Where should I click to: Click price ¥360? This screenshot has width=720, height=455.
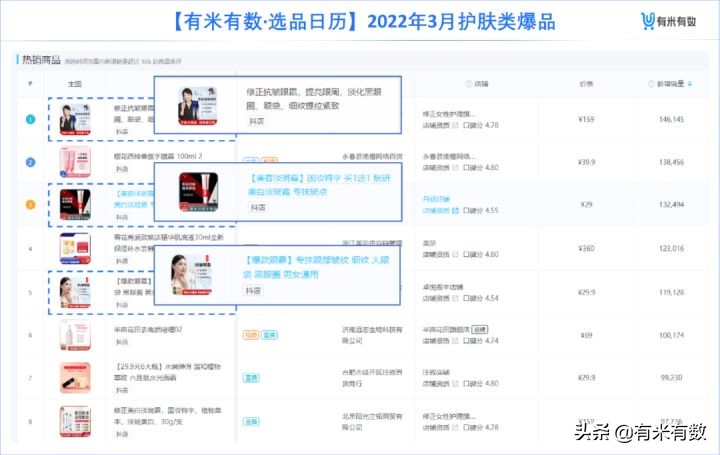586,248
